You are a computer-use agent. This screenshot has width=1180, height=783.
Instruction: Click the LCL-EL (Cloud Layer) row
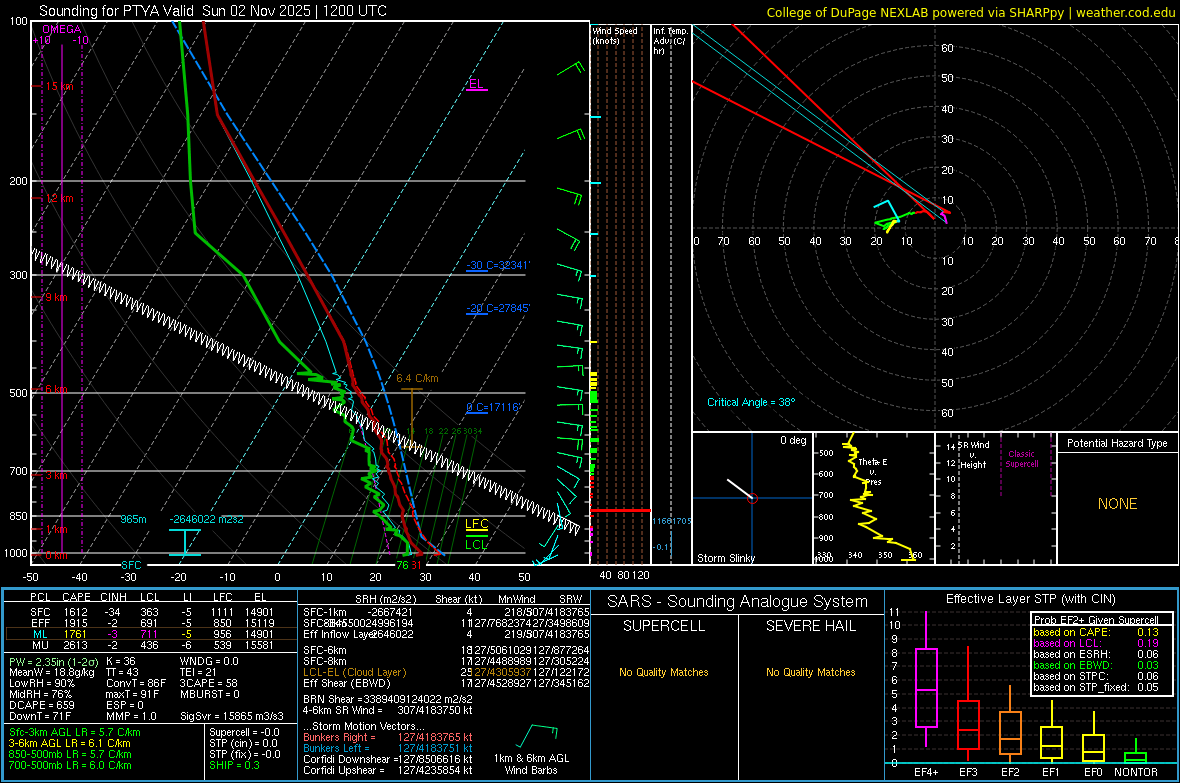click(446, 672)
